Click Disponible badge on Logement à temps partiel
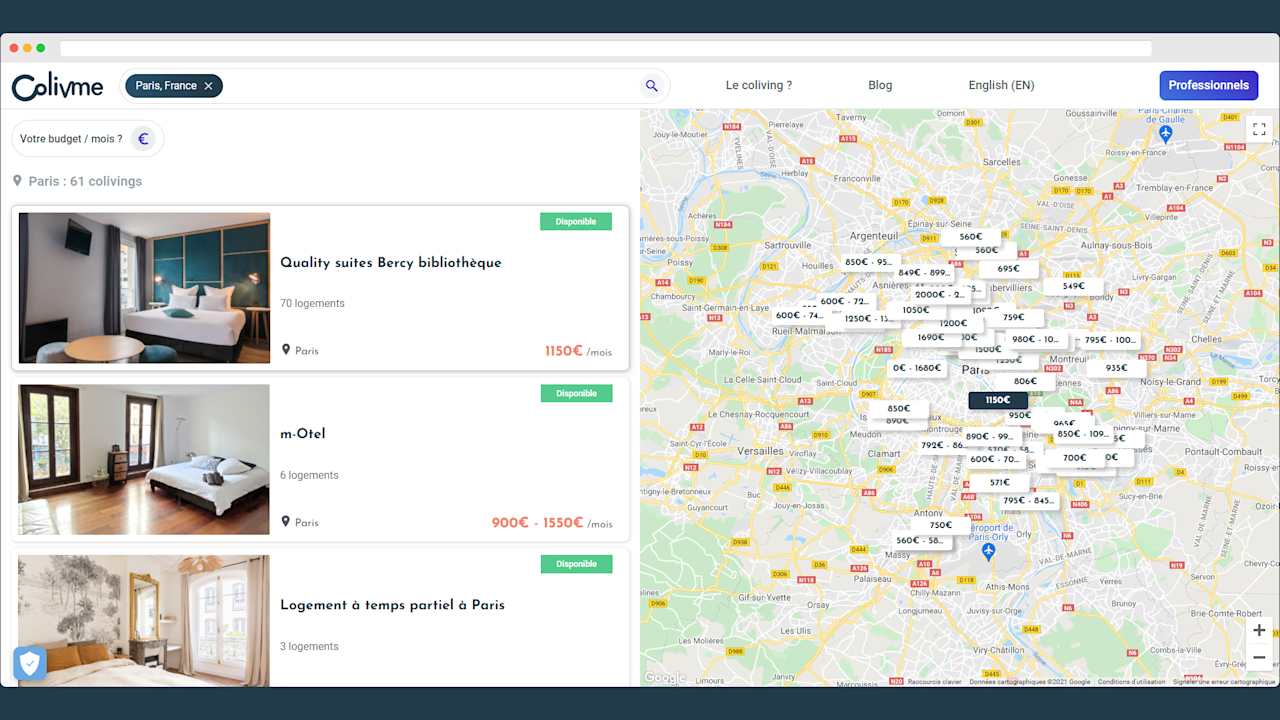This screenshot has height=720, width=1280. coord(576,564)
